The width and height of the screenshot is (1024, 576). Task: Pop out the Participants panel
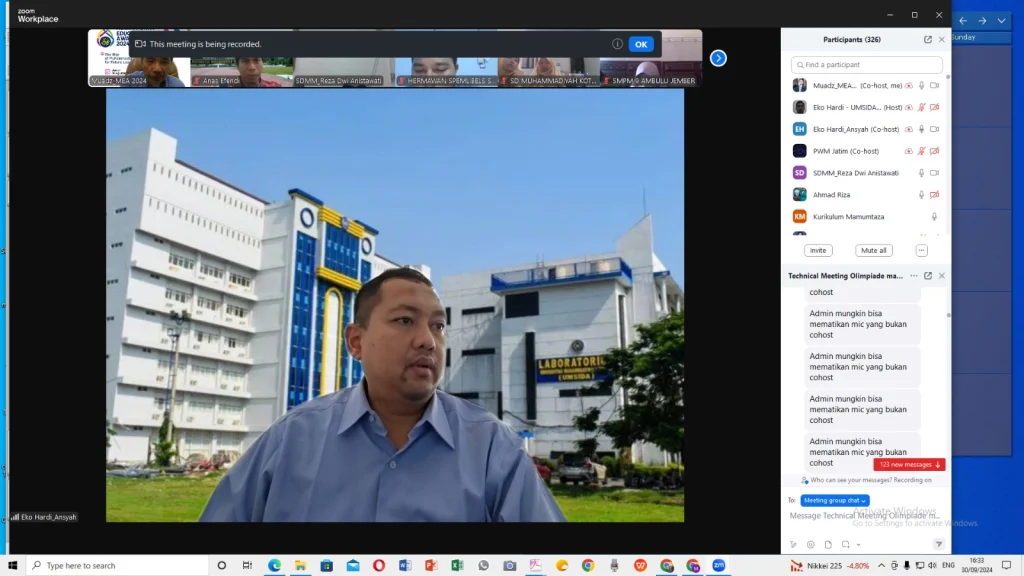928,40
